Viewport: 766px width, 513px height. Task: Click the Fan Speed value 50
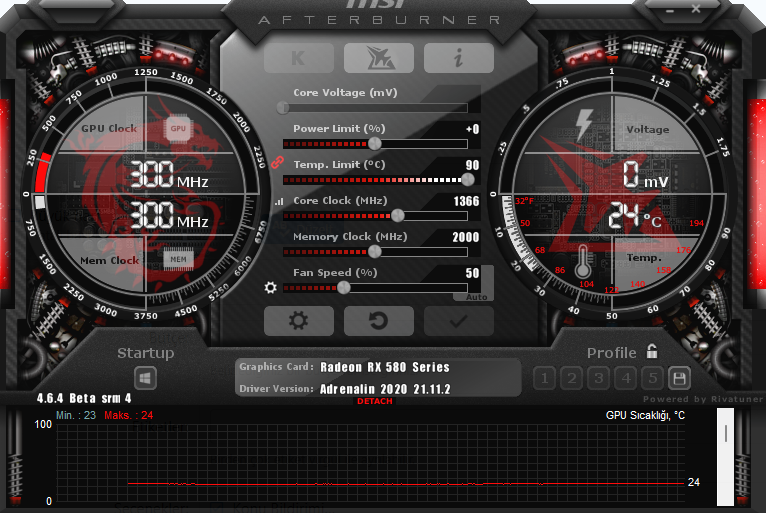coord(472,273)
